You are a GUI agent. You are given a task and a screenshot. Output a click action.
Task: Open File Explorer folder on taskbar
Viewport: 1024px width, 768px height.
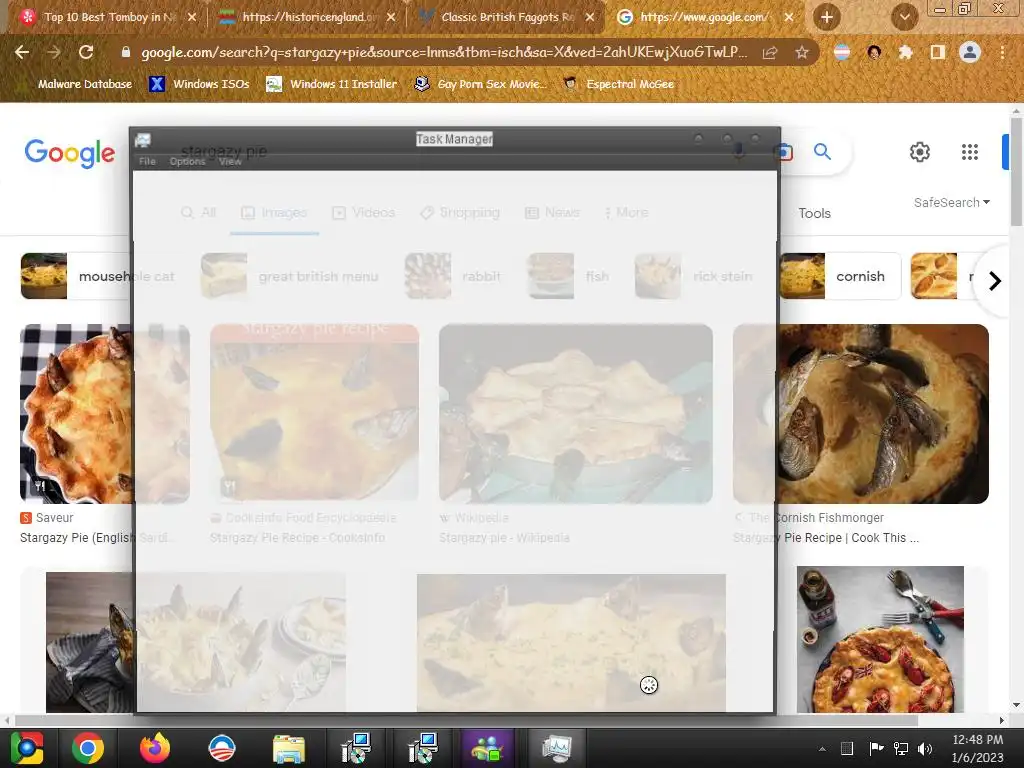pos(288,748)
